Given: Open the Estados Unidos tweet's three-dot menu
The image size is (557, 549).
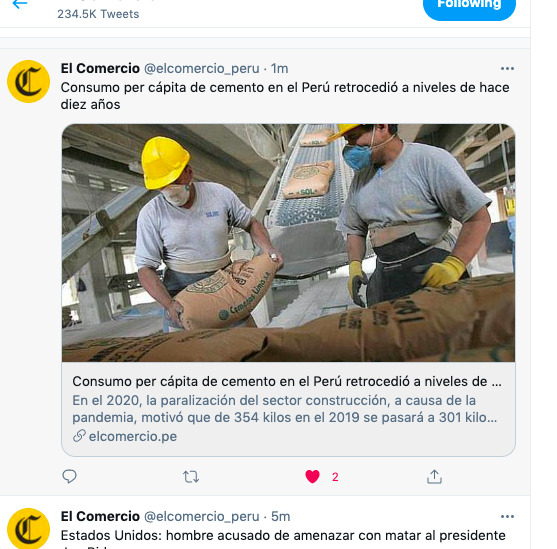Looking at the screenshot, I should (x=507, y=516).
